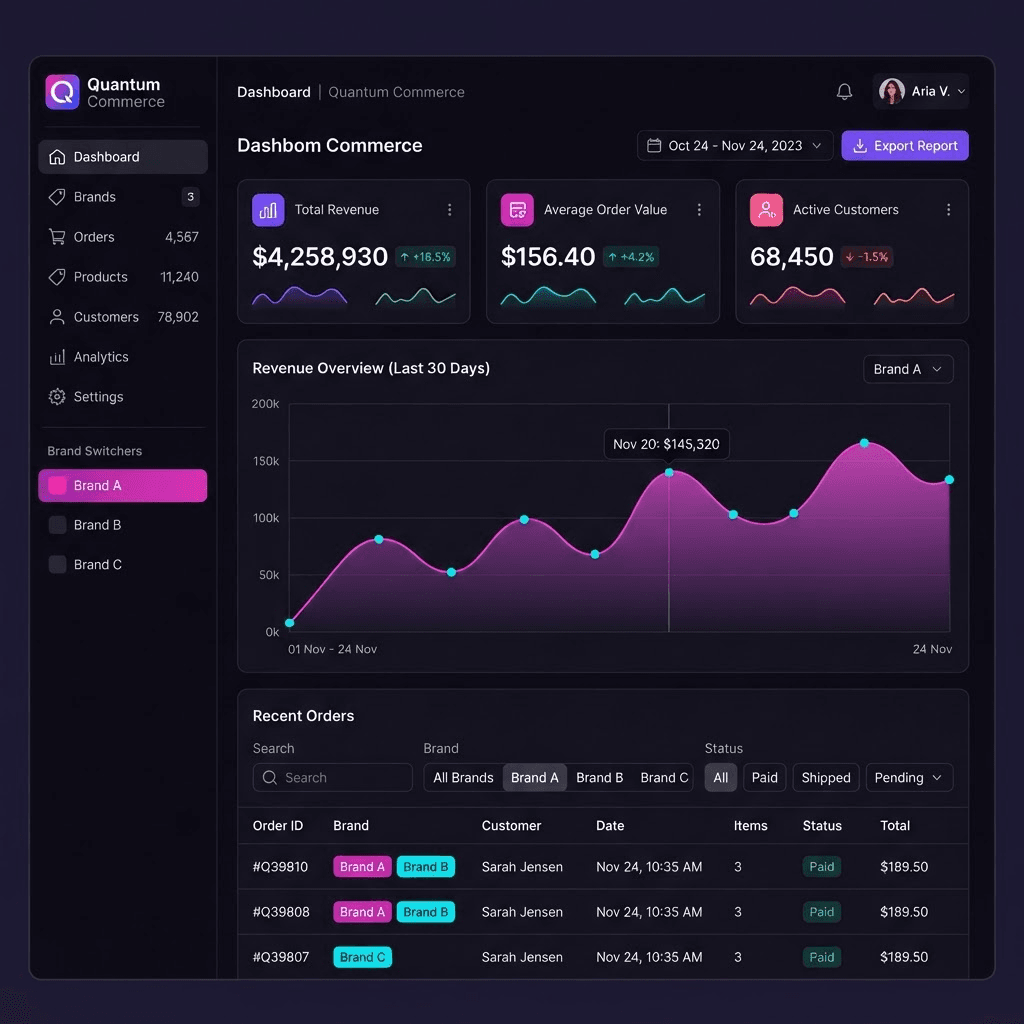This screenshot has width=1024, height=1024.
Task: Click the Paid status badge for #Q39810
Action: pos(822,867)
